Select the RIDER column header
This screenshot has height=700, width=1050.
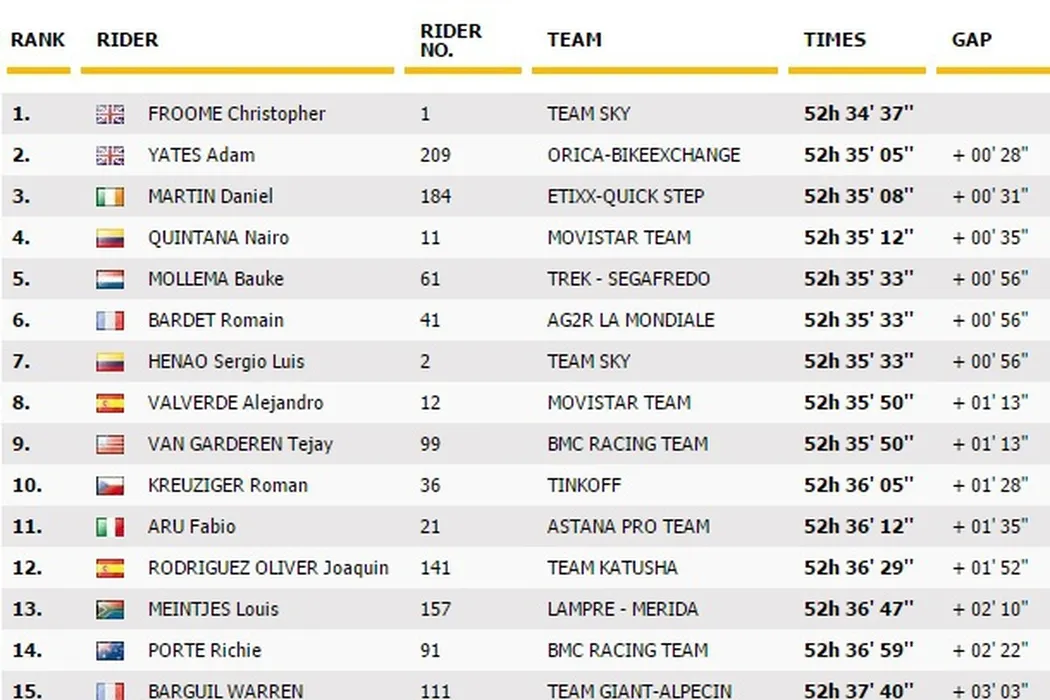point(127,40)
